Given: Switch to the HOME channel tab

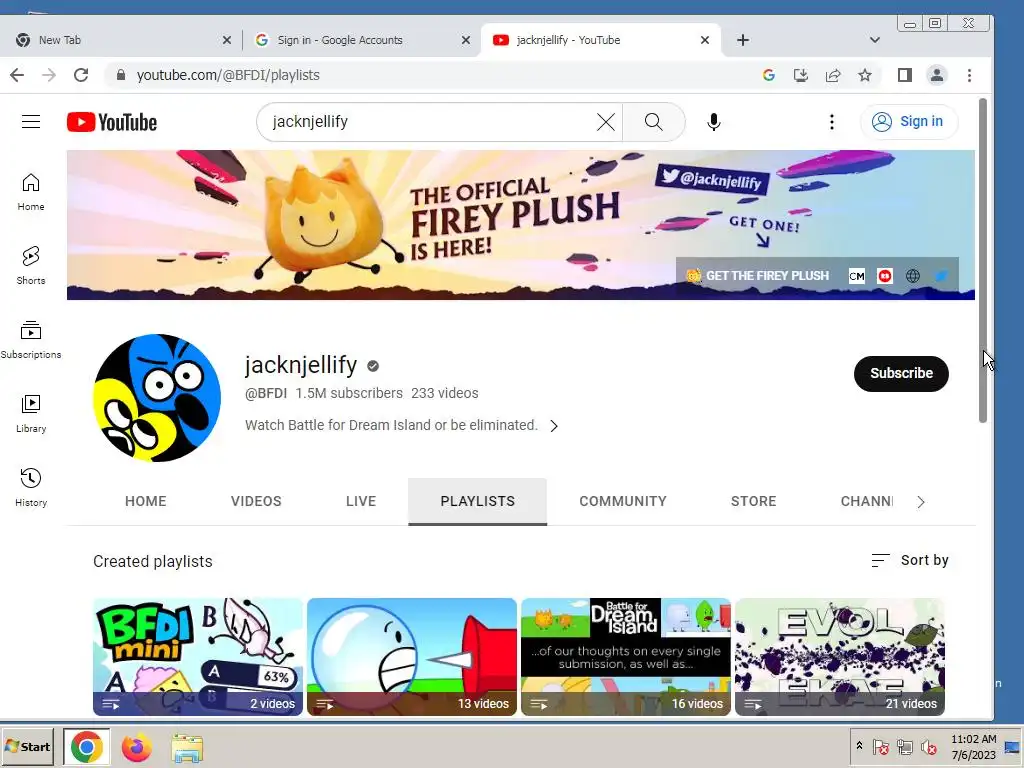Looking at the screenshot, I should pos(146,502).
